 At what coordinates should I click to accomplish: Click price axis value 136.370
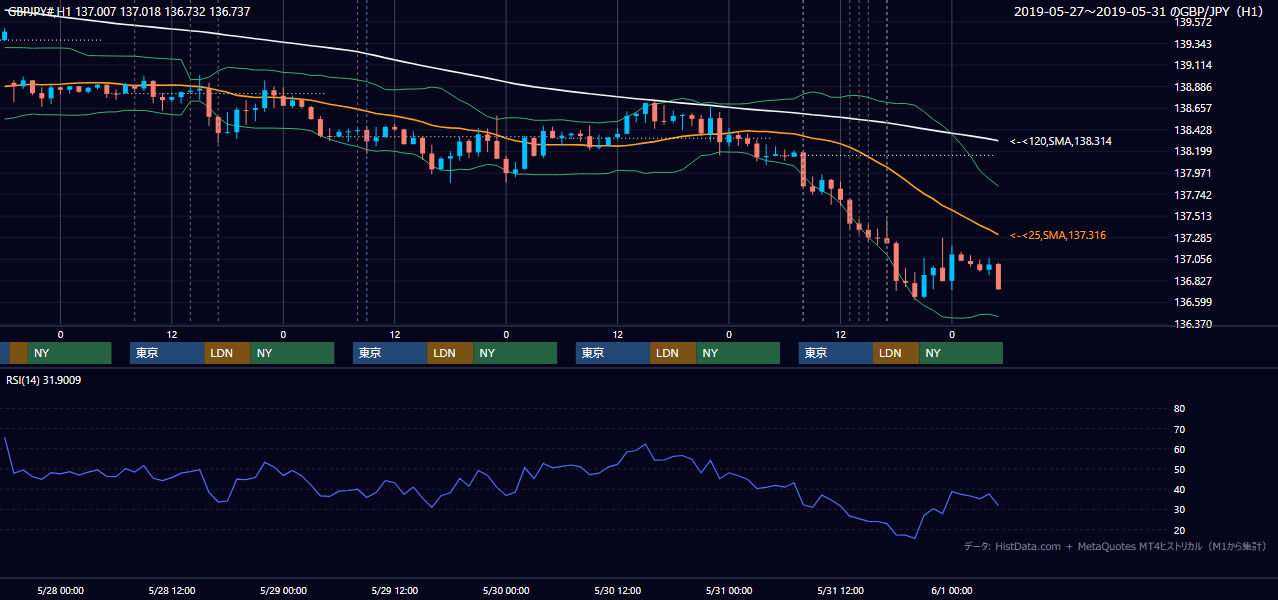[1193, 324]
